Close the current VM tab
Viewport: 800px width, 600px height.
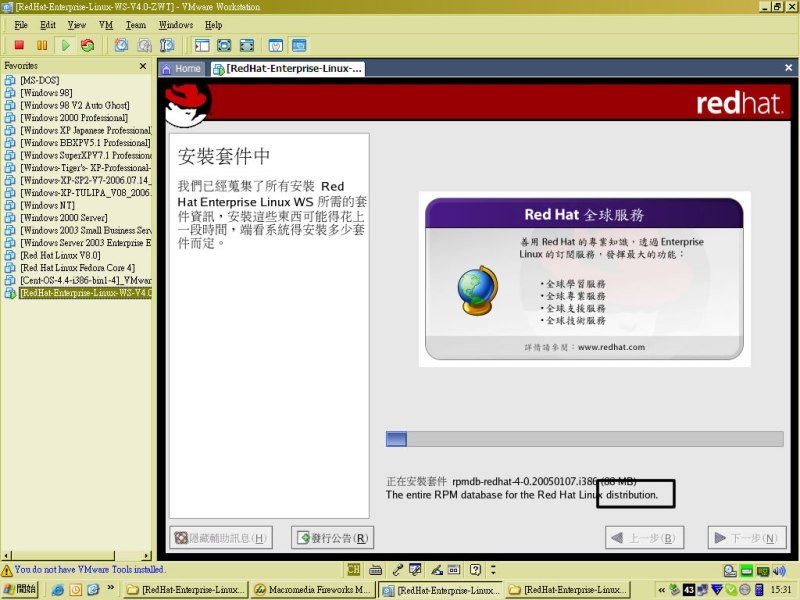pos(788,68)
